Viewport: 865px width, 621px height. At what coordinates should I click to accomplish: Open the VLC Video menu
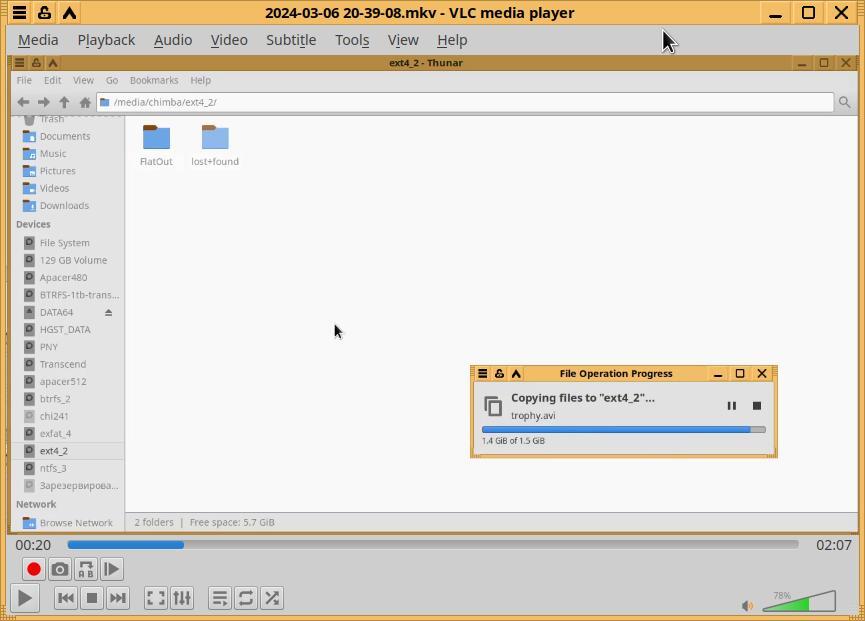point(229,40)
